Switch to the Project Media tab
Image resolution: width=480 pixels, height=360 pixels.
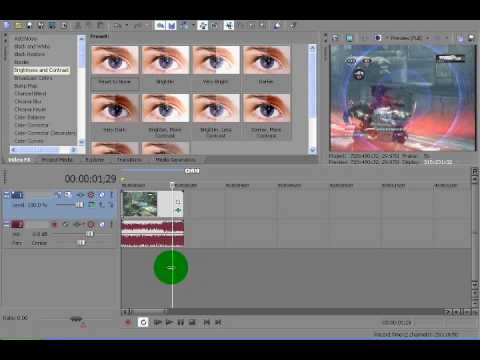57,160
